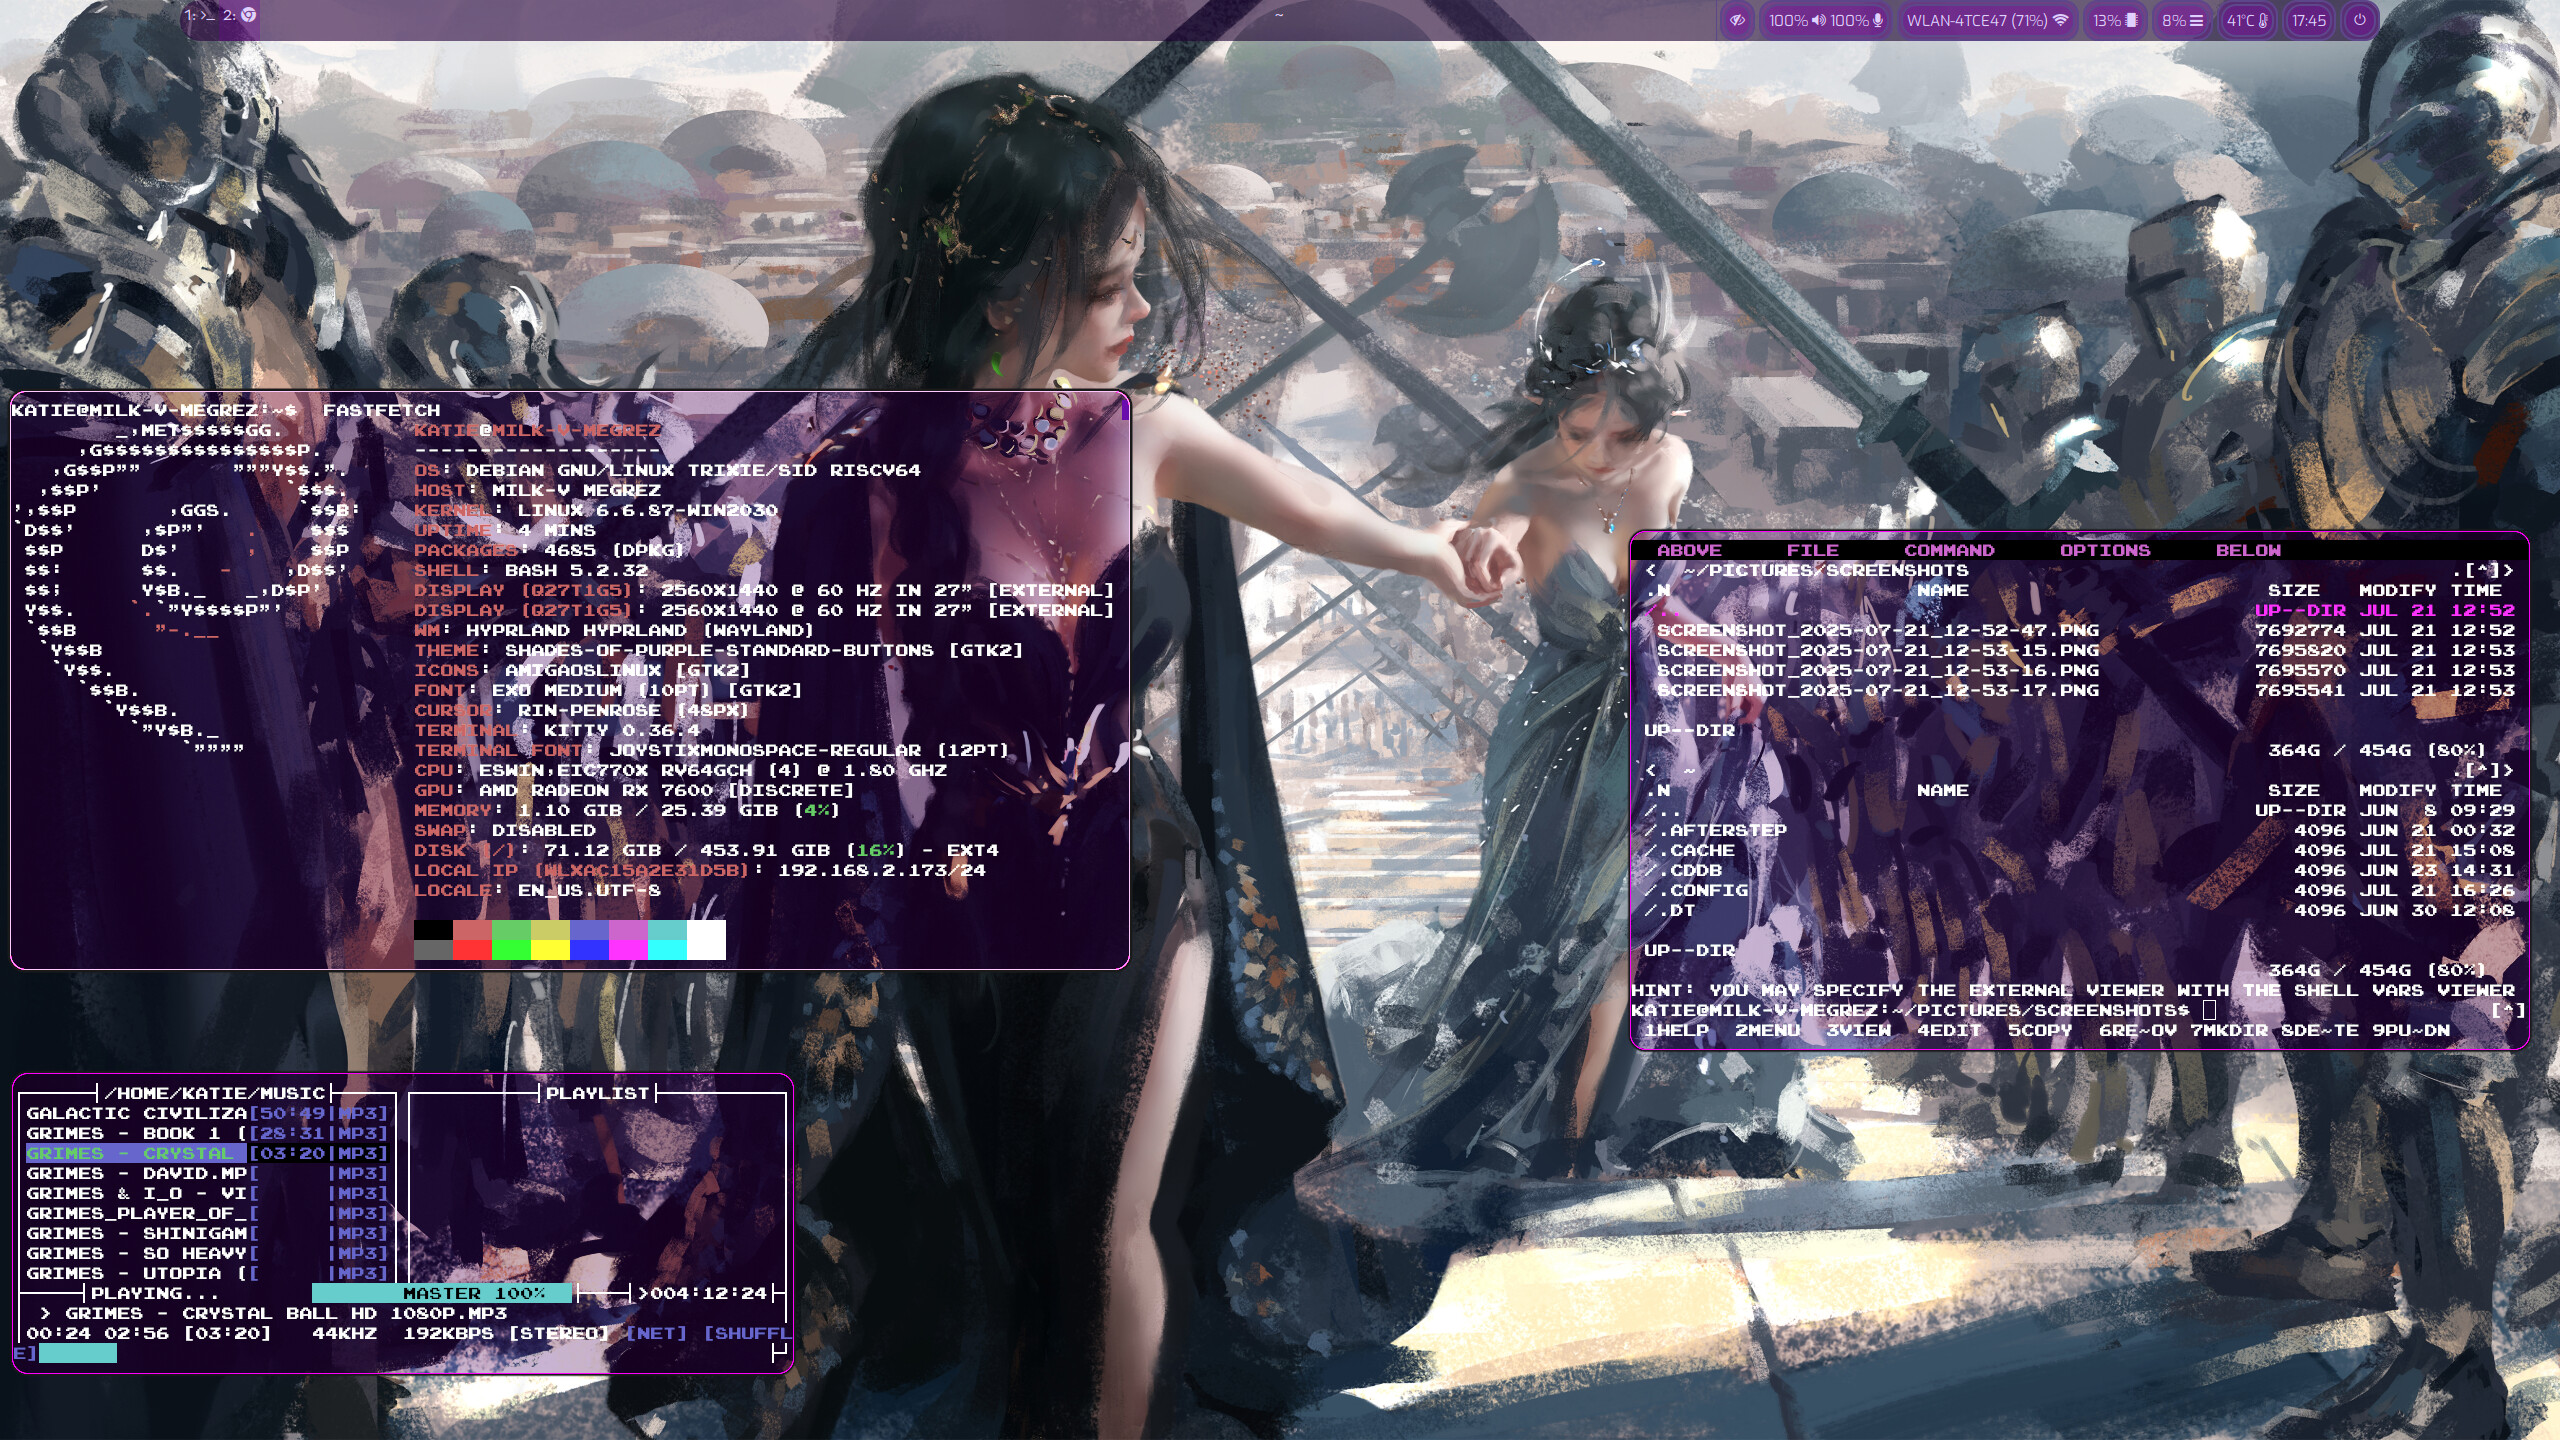Toggle the [STEREO] option in the music player

[x=558, y=1333]
